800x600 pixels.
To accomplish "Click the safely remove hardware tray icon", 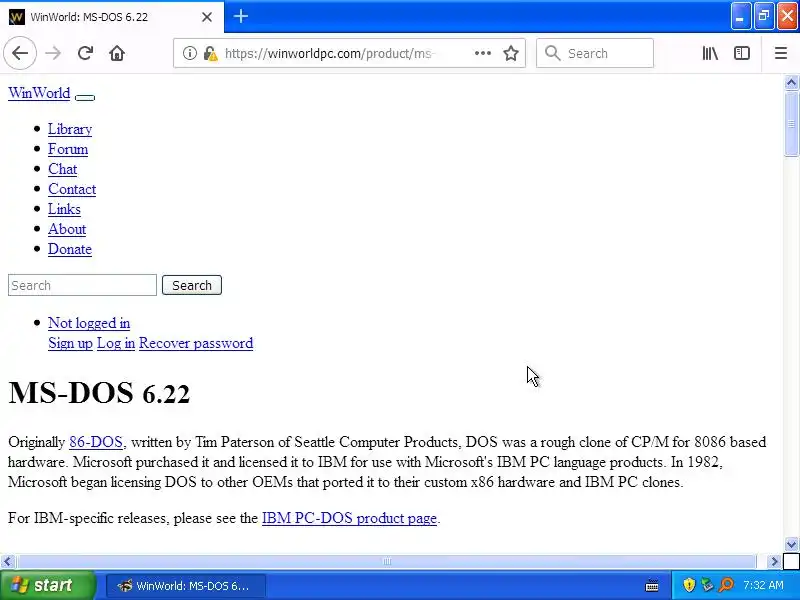I will 707,585.
